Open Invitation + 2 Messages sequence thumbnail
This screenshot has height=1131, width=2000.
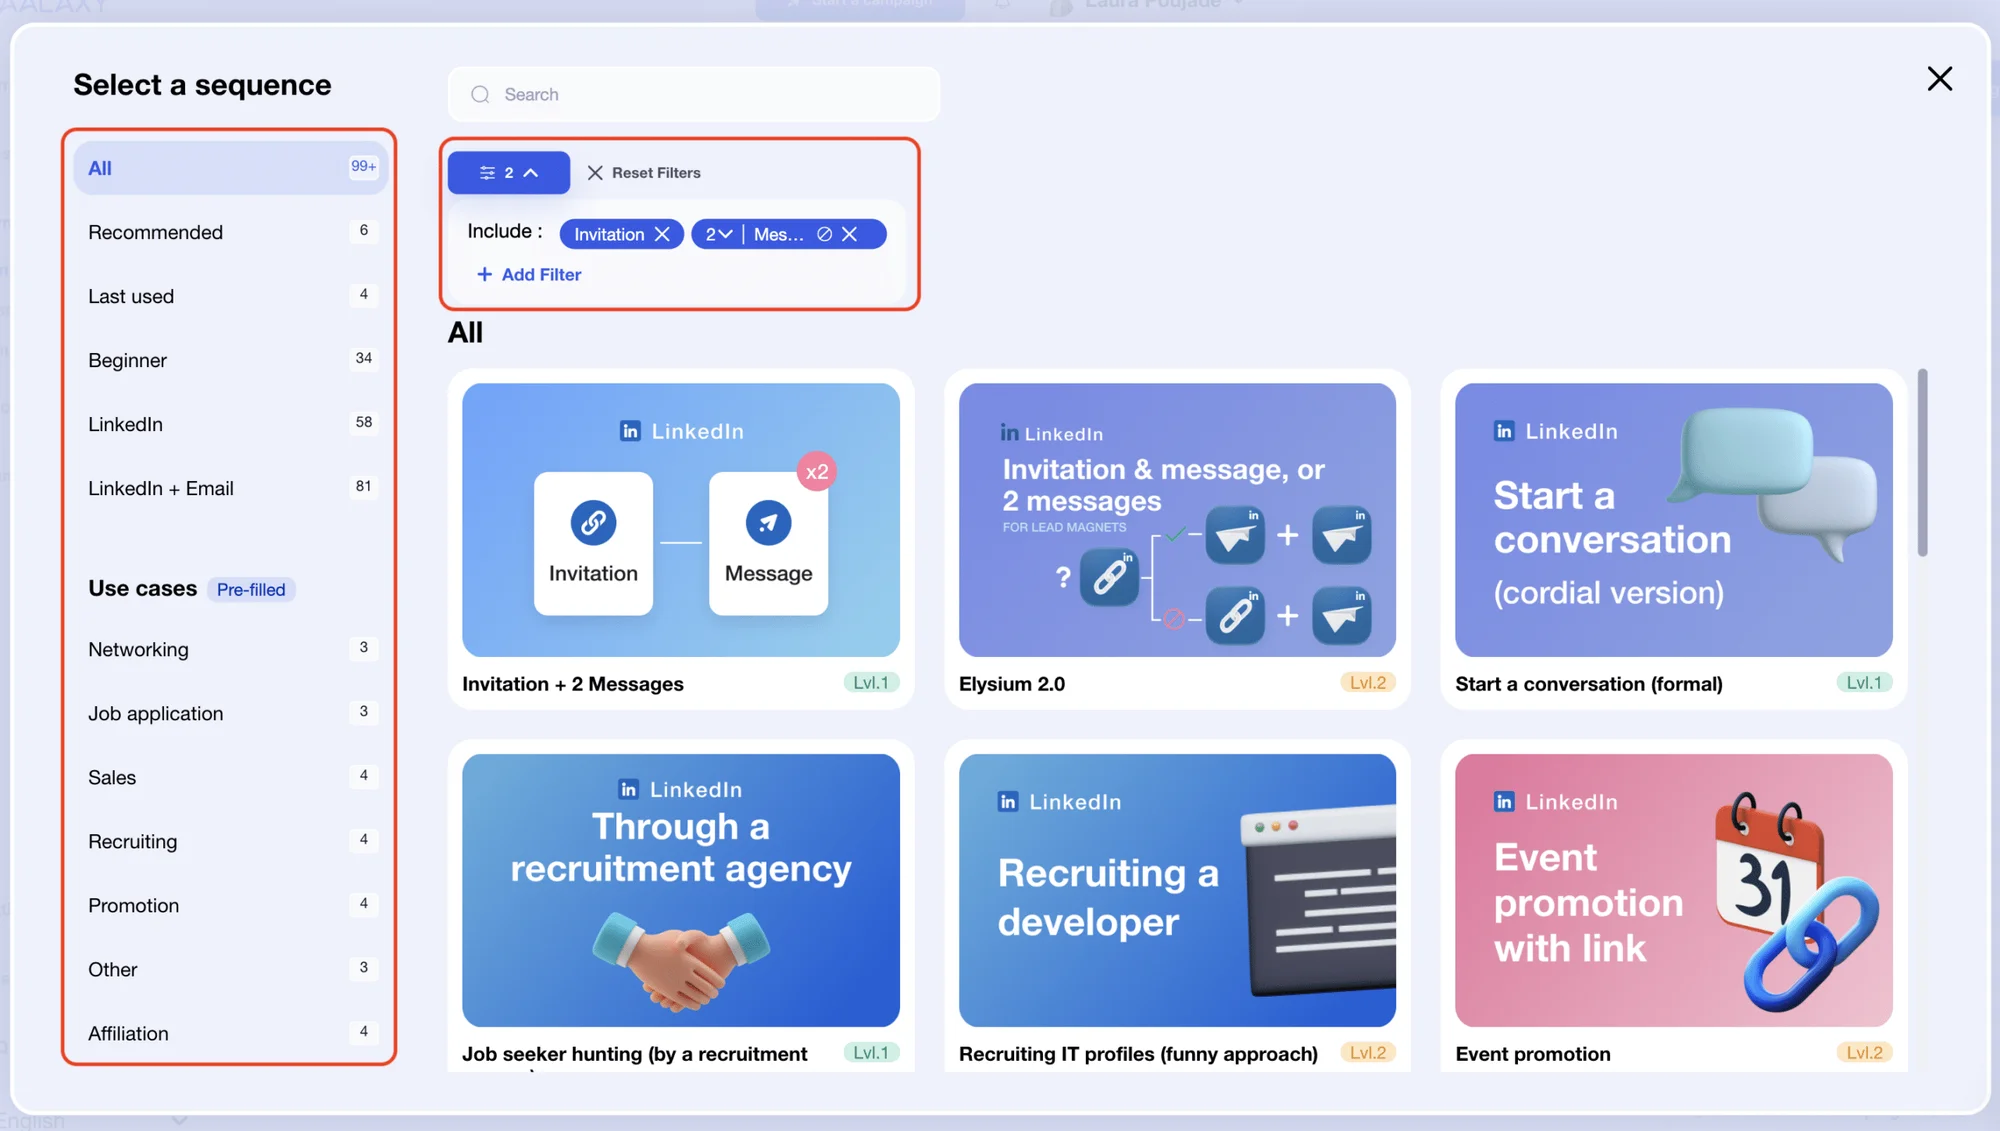pyautogui.click(x=680, y=520)
